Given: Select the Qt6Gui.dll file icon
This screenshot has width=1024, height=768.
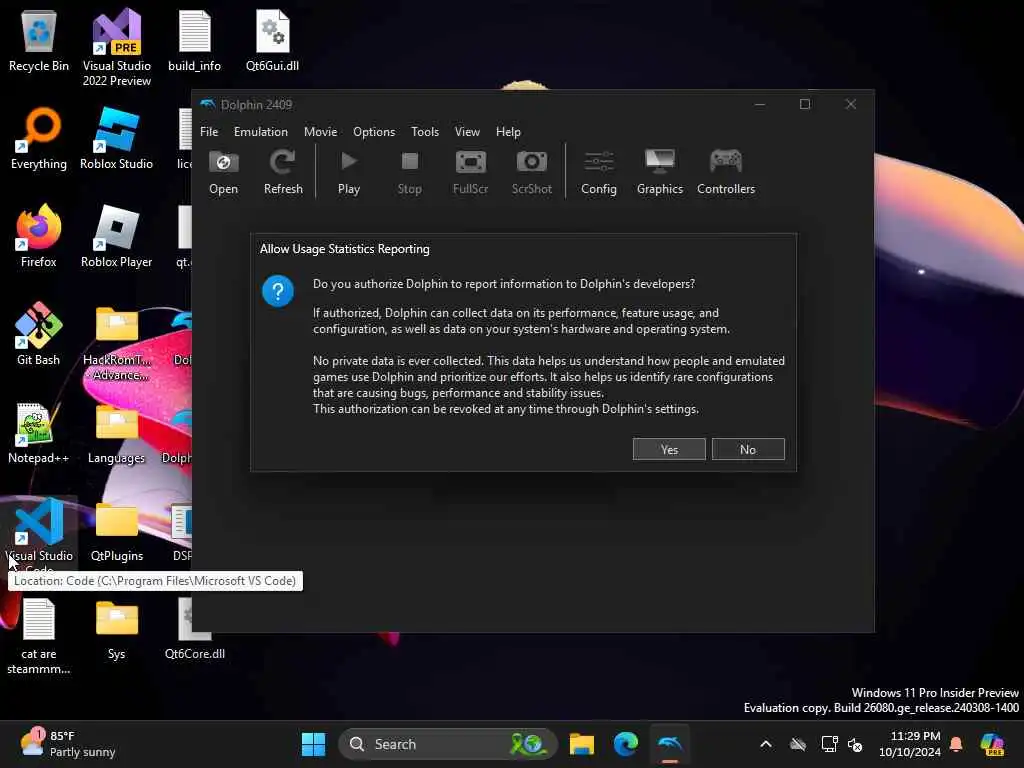Looking at the screenshot, I should tap(272, 40).
